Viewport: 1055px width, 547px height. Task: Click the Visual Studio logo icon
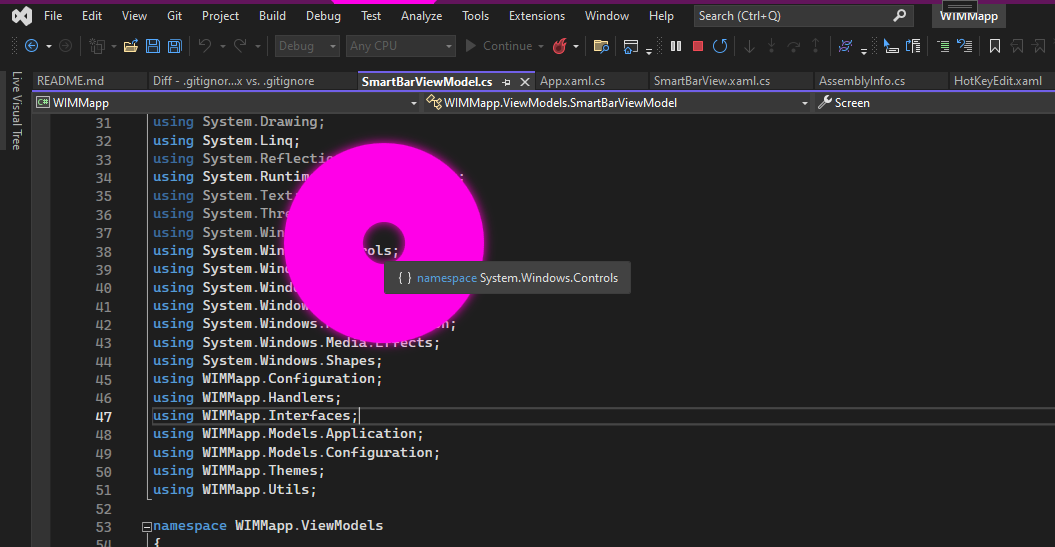(x=22, y=15)
